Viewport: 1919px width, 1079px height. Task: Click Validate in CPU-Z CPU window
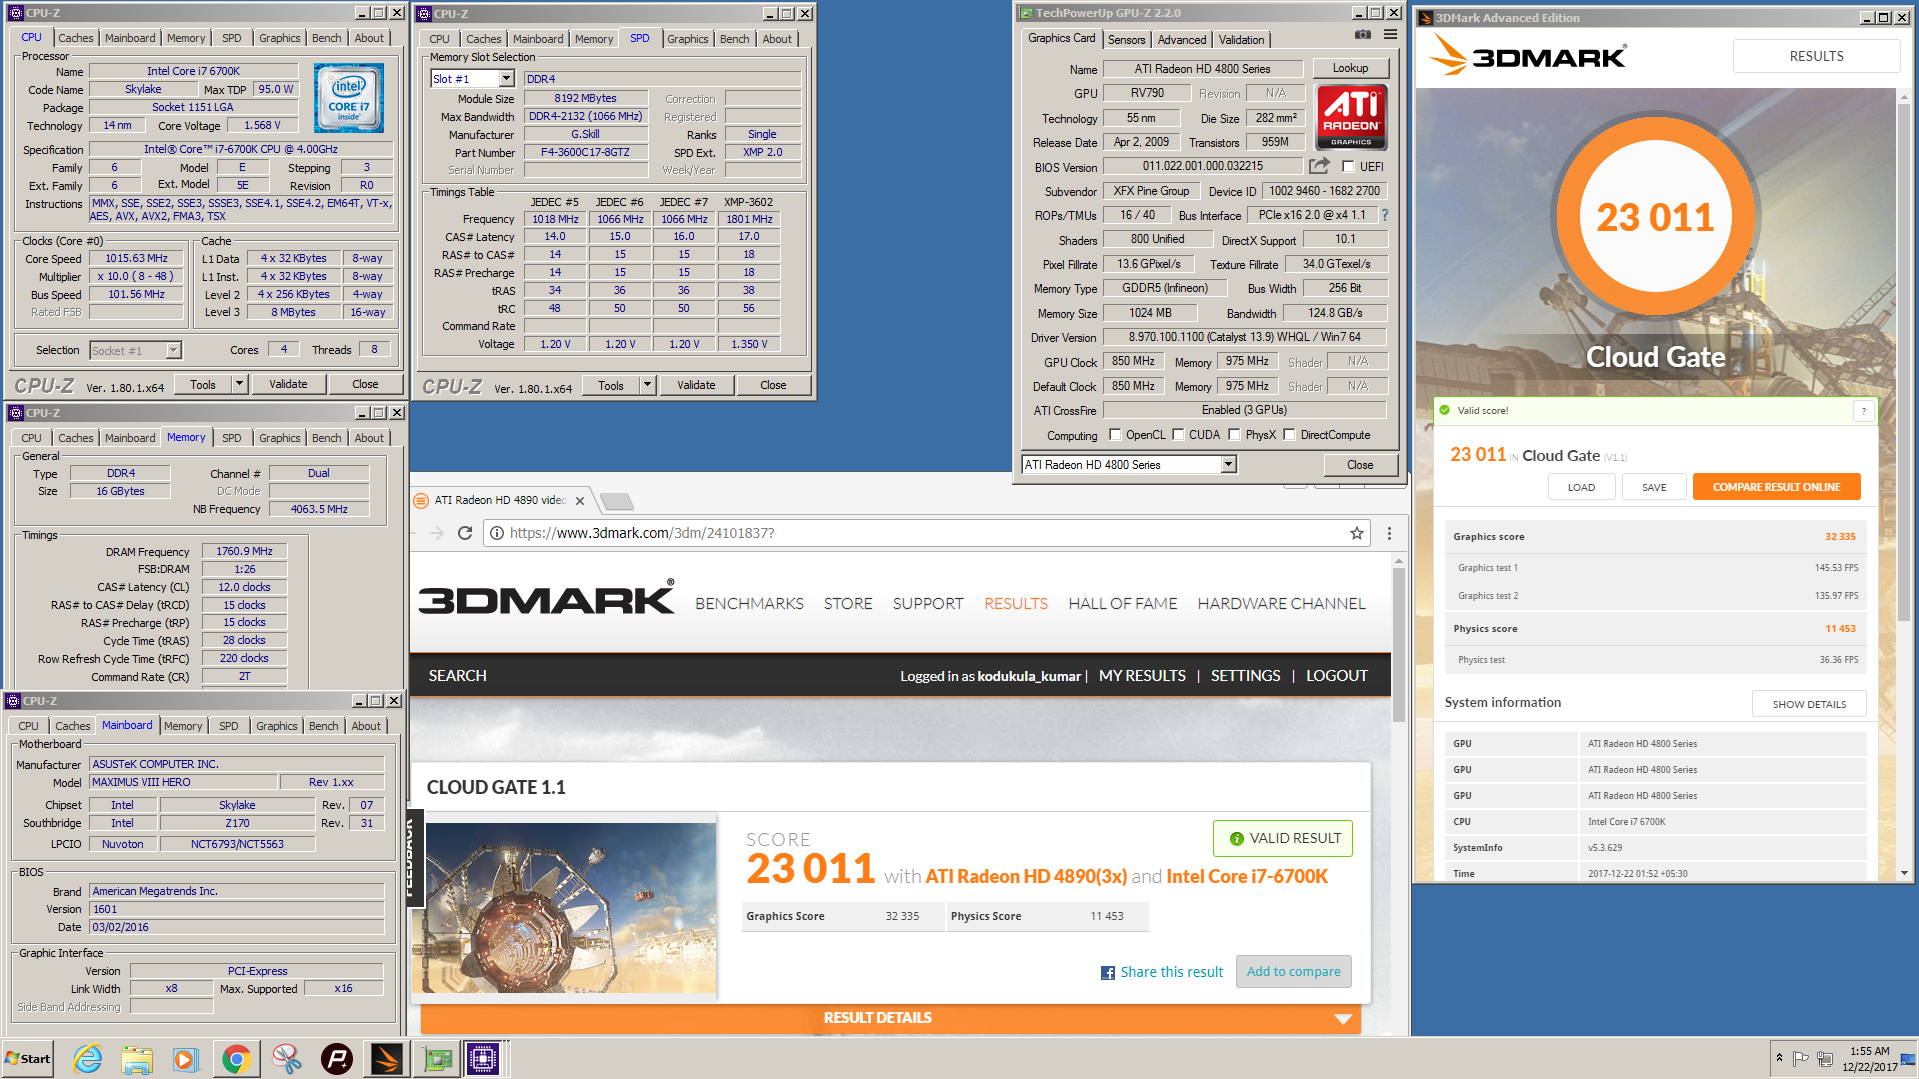tap(288, 384)
